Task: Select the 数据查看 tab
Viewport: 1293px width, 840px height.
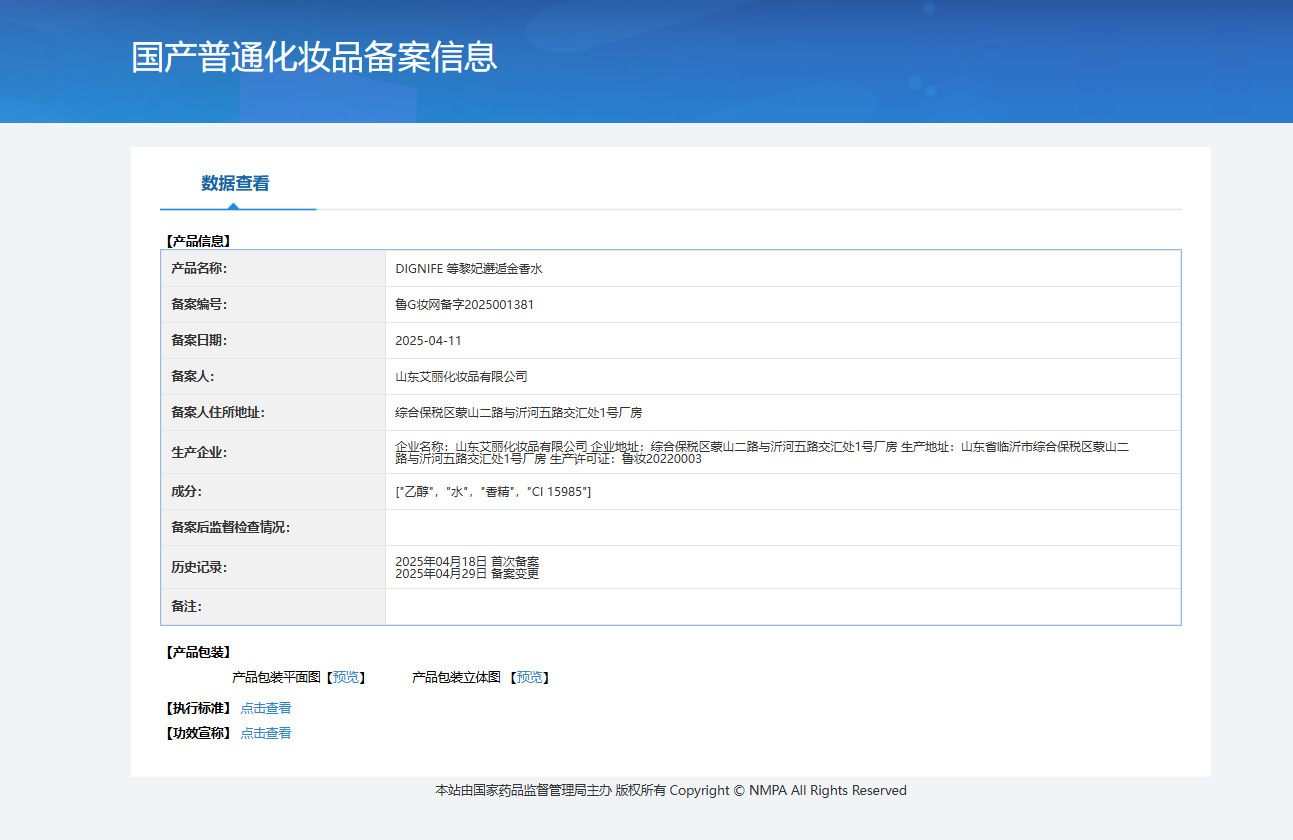Action: (235, 184)
